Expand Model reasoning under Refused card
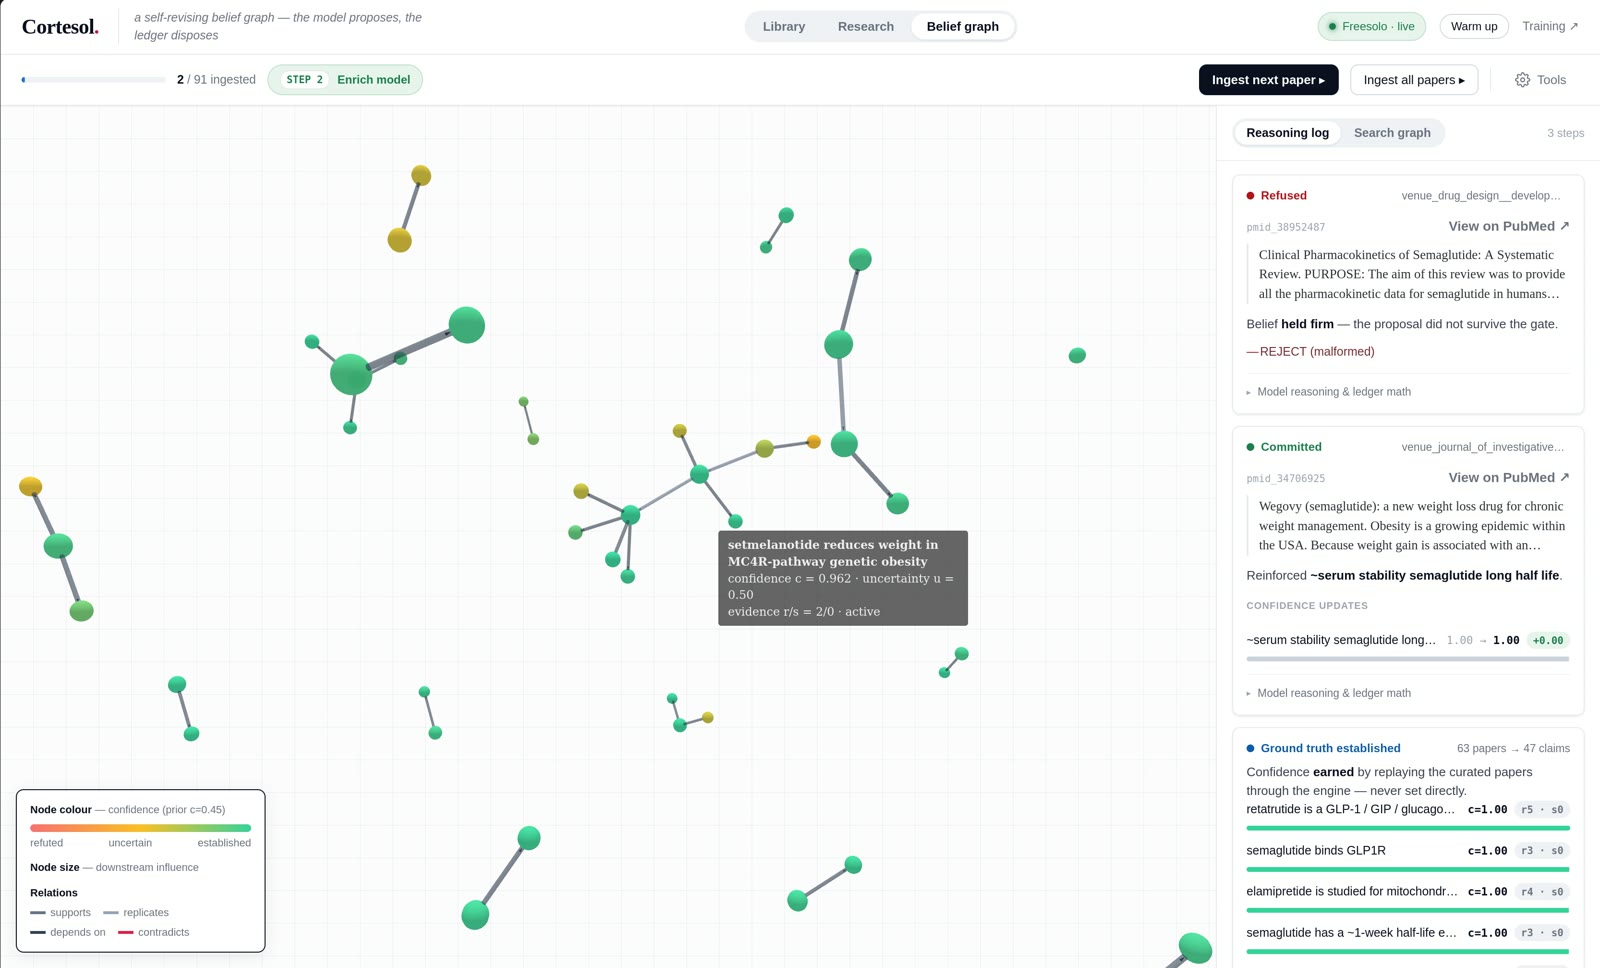Viewport: 1600px width, 968px height. pos(1328,392)
